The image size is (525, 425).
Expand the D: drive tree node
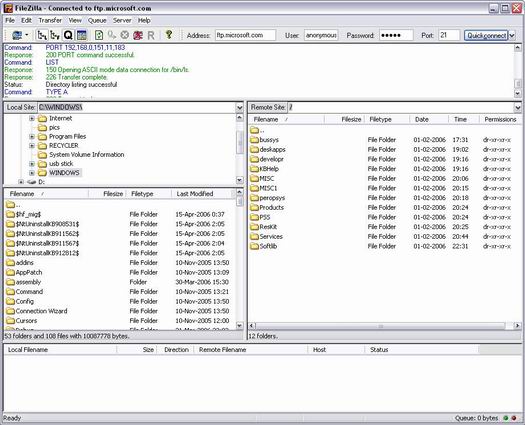click(21, 182)
